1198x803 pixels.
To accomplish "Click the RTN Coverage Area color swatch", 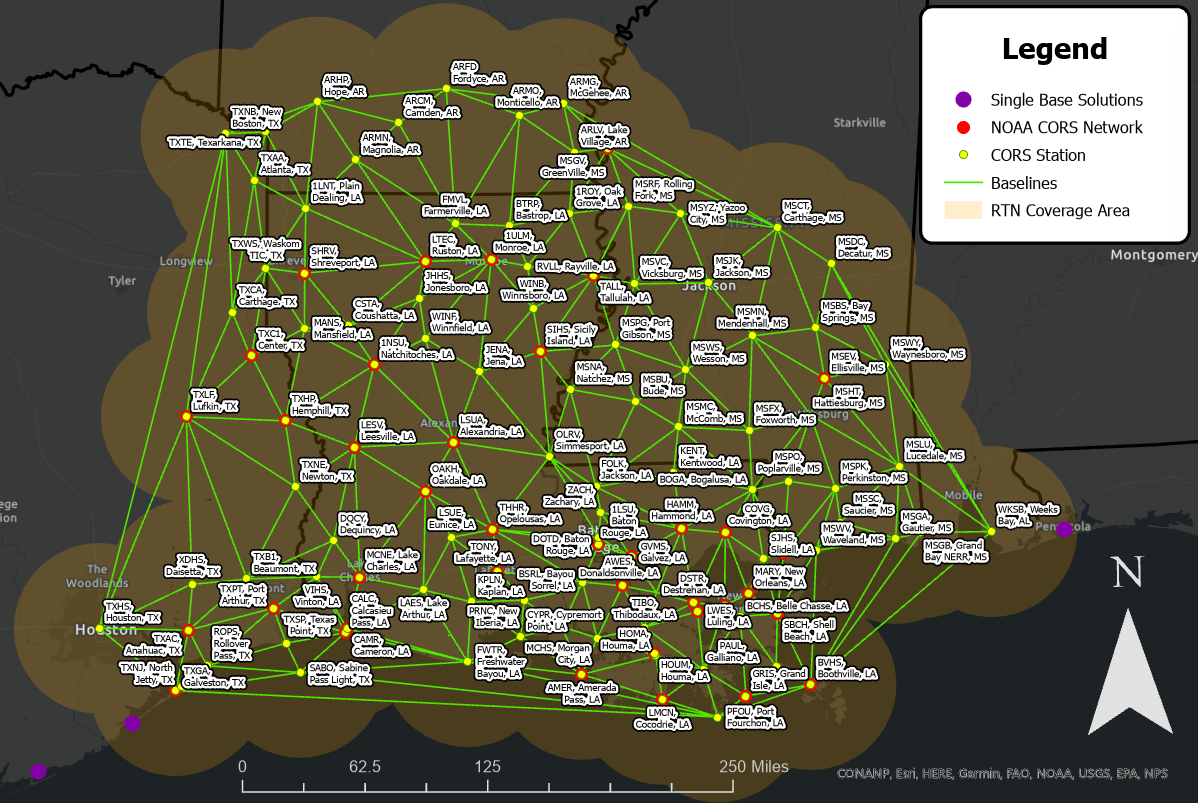I will click(963, 210).
